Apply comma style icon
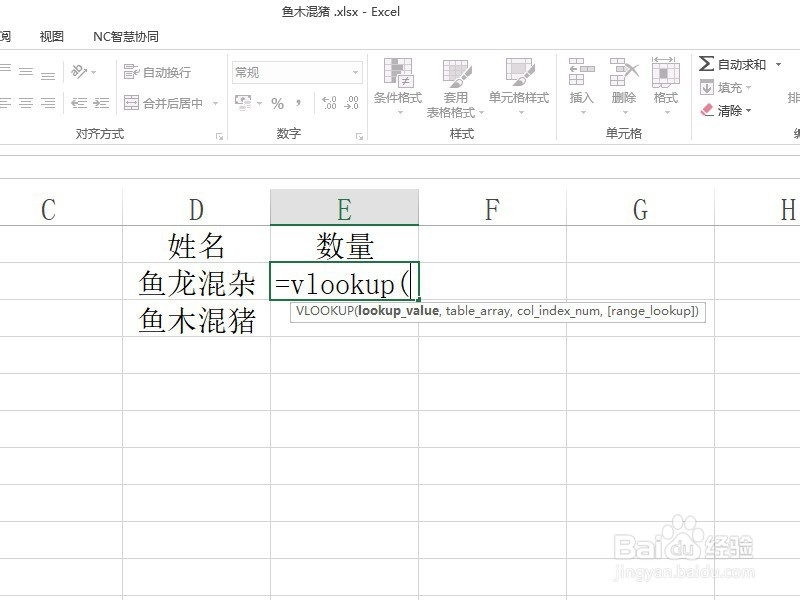The image size is (800, 600). coord(298,104)
